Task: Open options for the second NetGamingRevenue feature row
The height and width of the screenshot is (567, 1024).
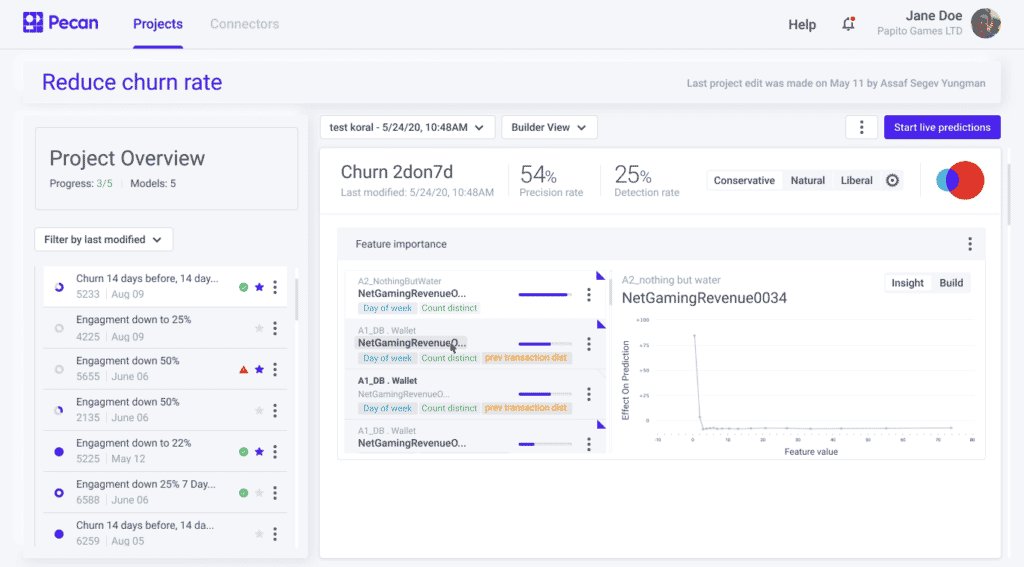Action: pyautogui.click(x=588, y=344)
